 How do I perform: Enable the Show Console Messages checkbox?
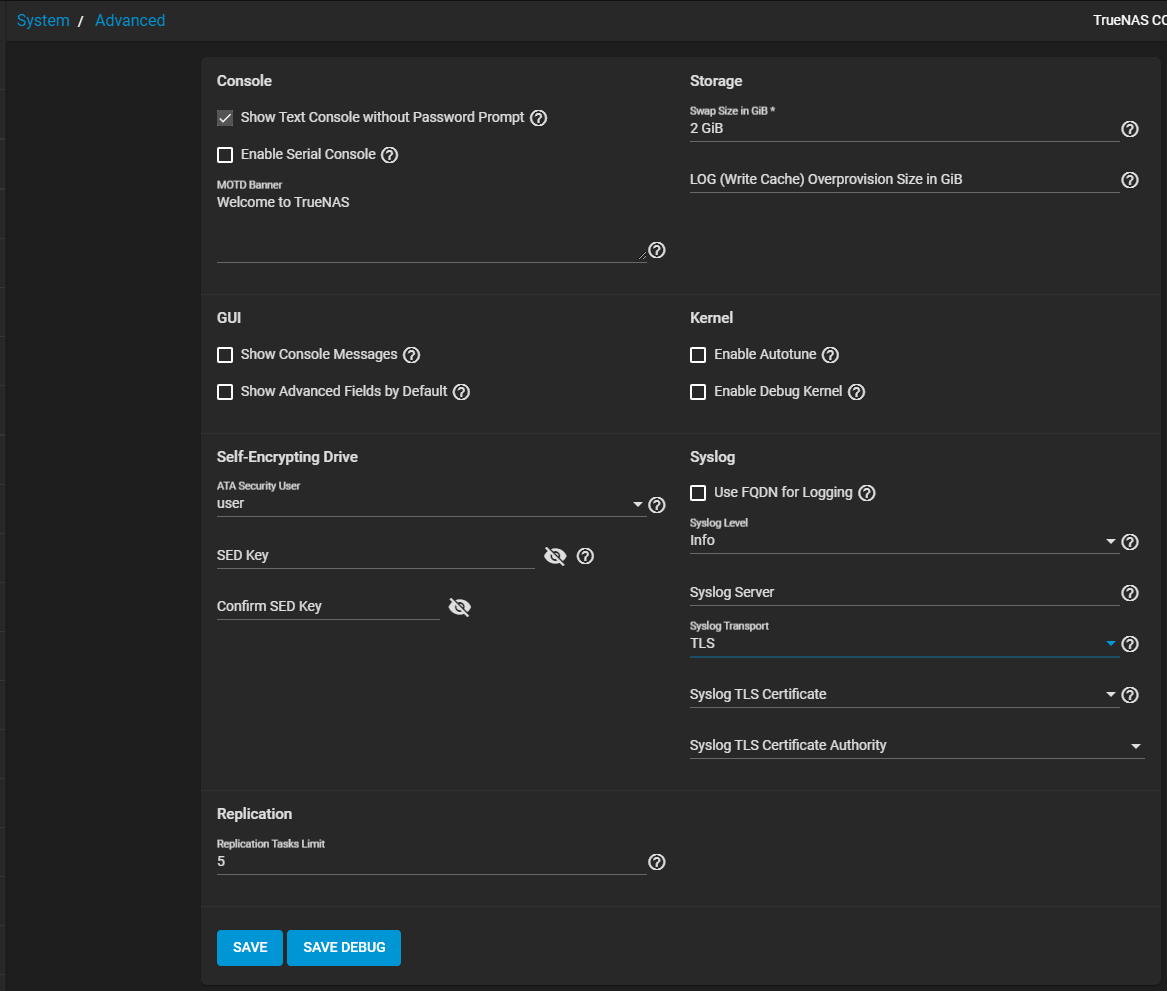225,355
